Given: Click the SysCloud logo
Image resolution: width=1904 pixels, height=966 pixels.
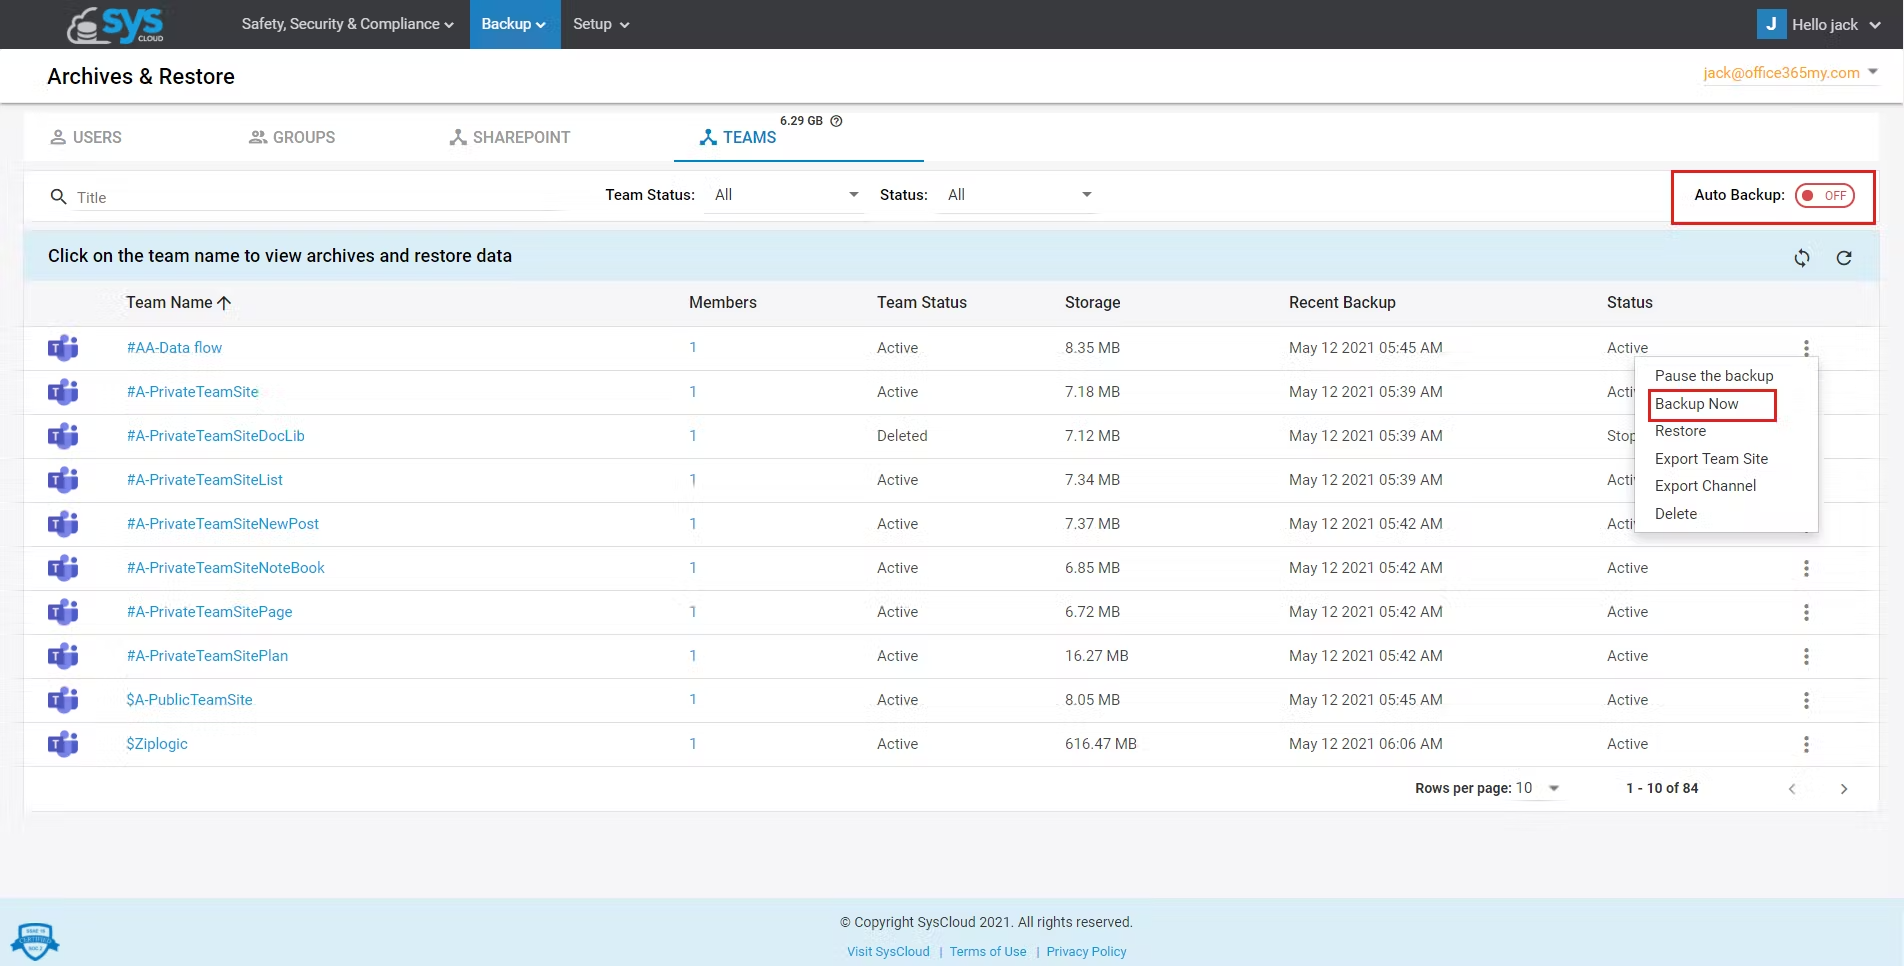Looking at the screenshot, I should [x=115, y=25].
